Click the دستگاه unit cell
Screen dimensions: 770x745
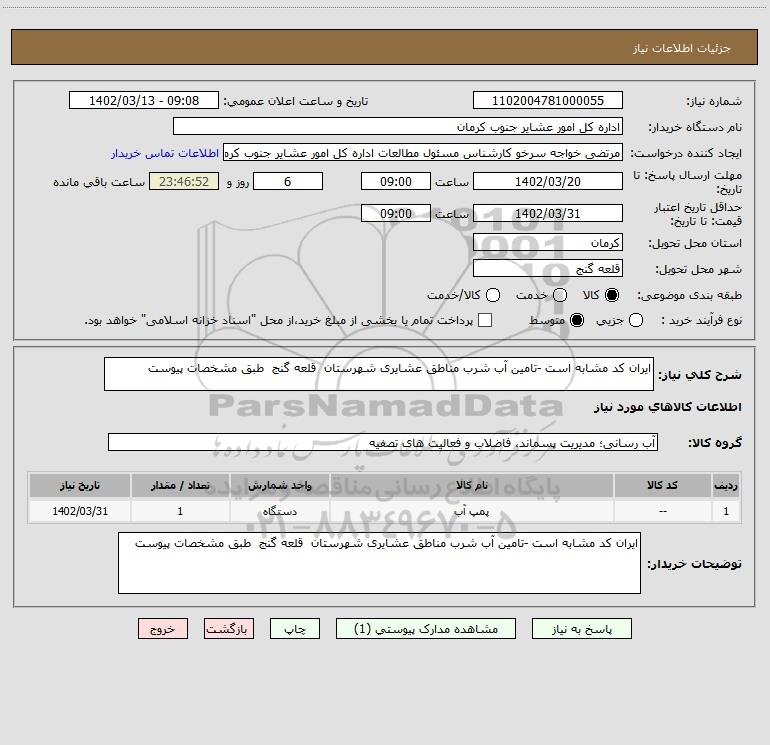(x=279, y=511)
